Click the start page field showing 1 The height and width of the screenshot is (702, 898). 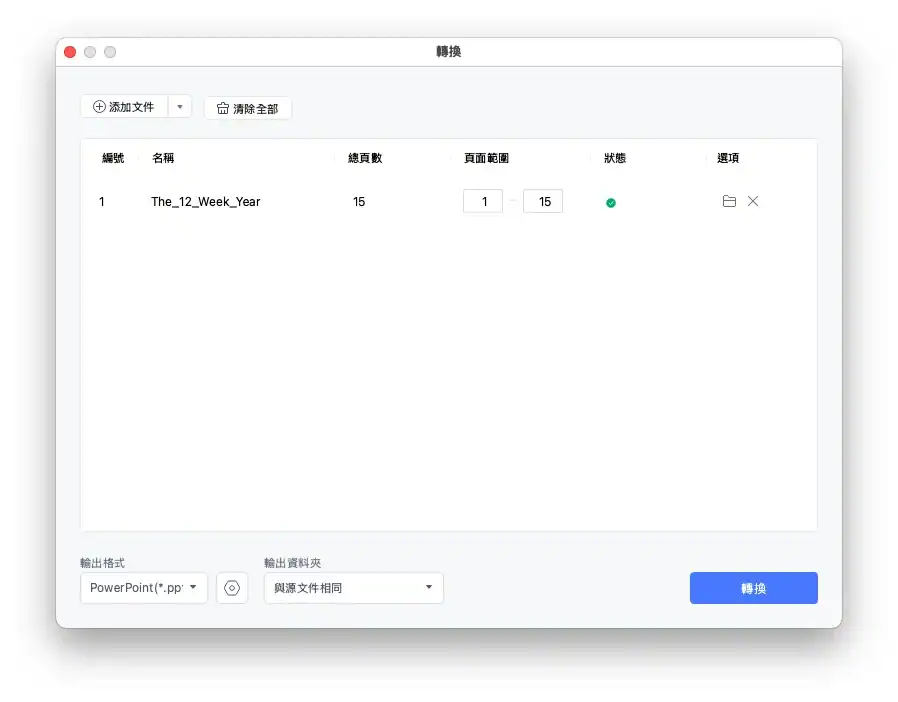point(483,202)
